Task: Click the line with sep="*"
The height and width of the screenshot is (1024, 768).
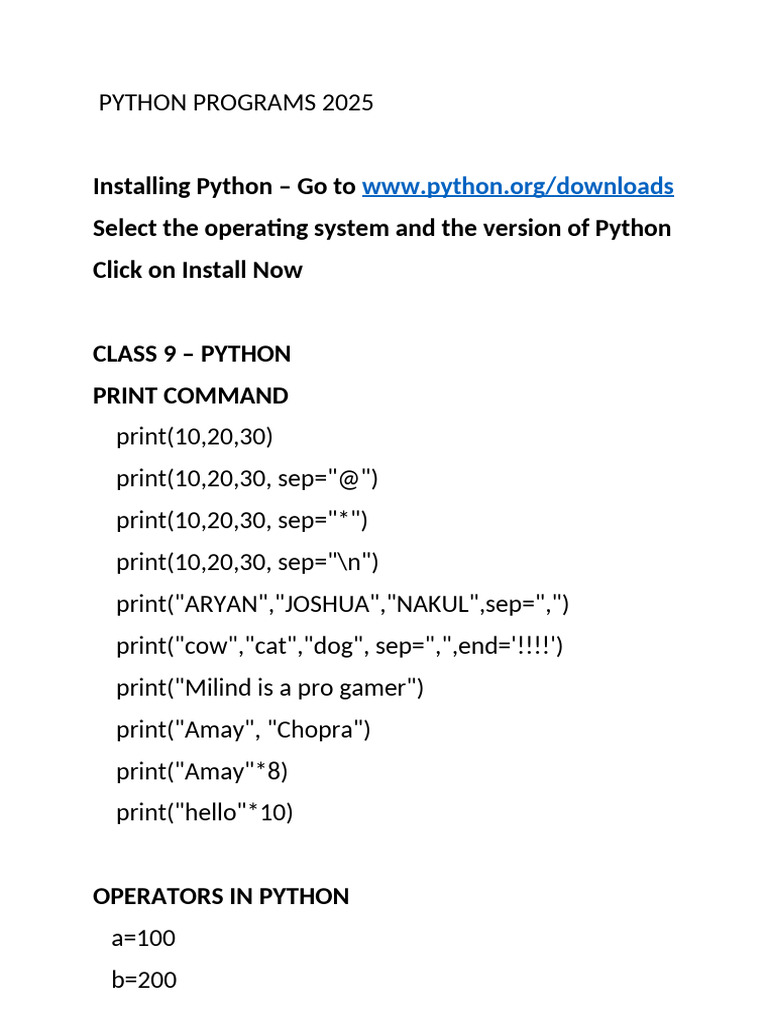Action: (242, 520)
